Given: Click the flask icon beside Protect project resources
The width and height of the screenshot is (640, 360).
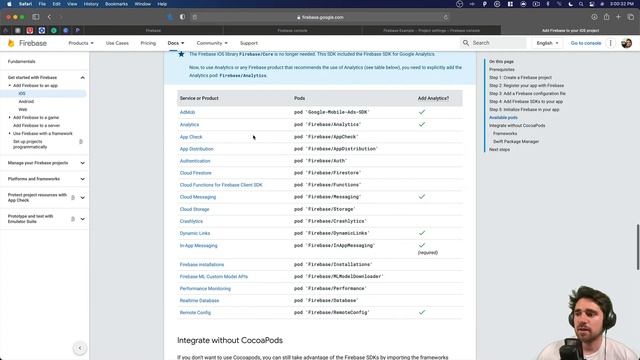Looking at the screenshot, I should pos(73,198).
